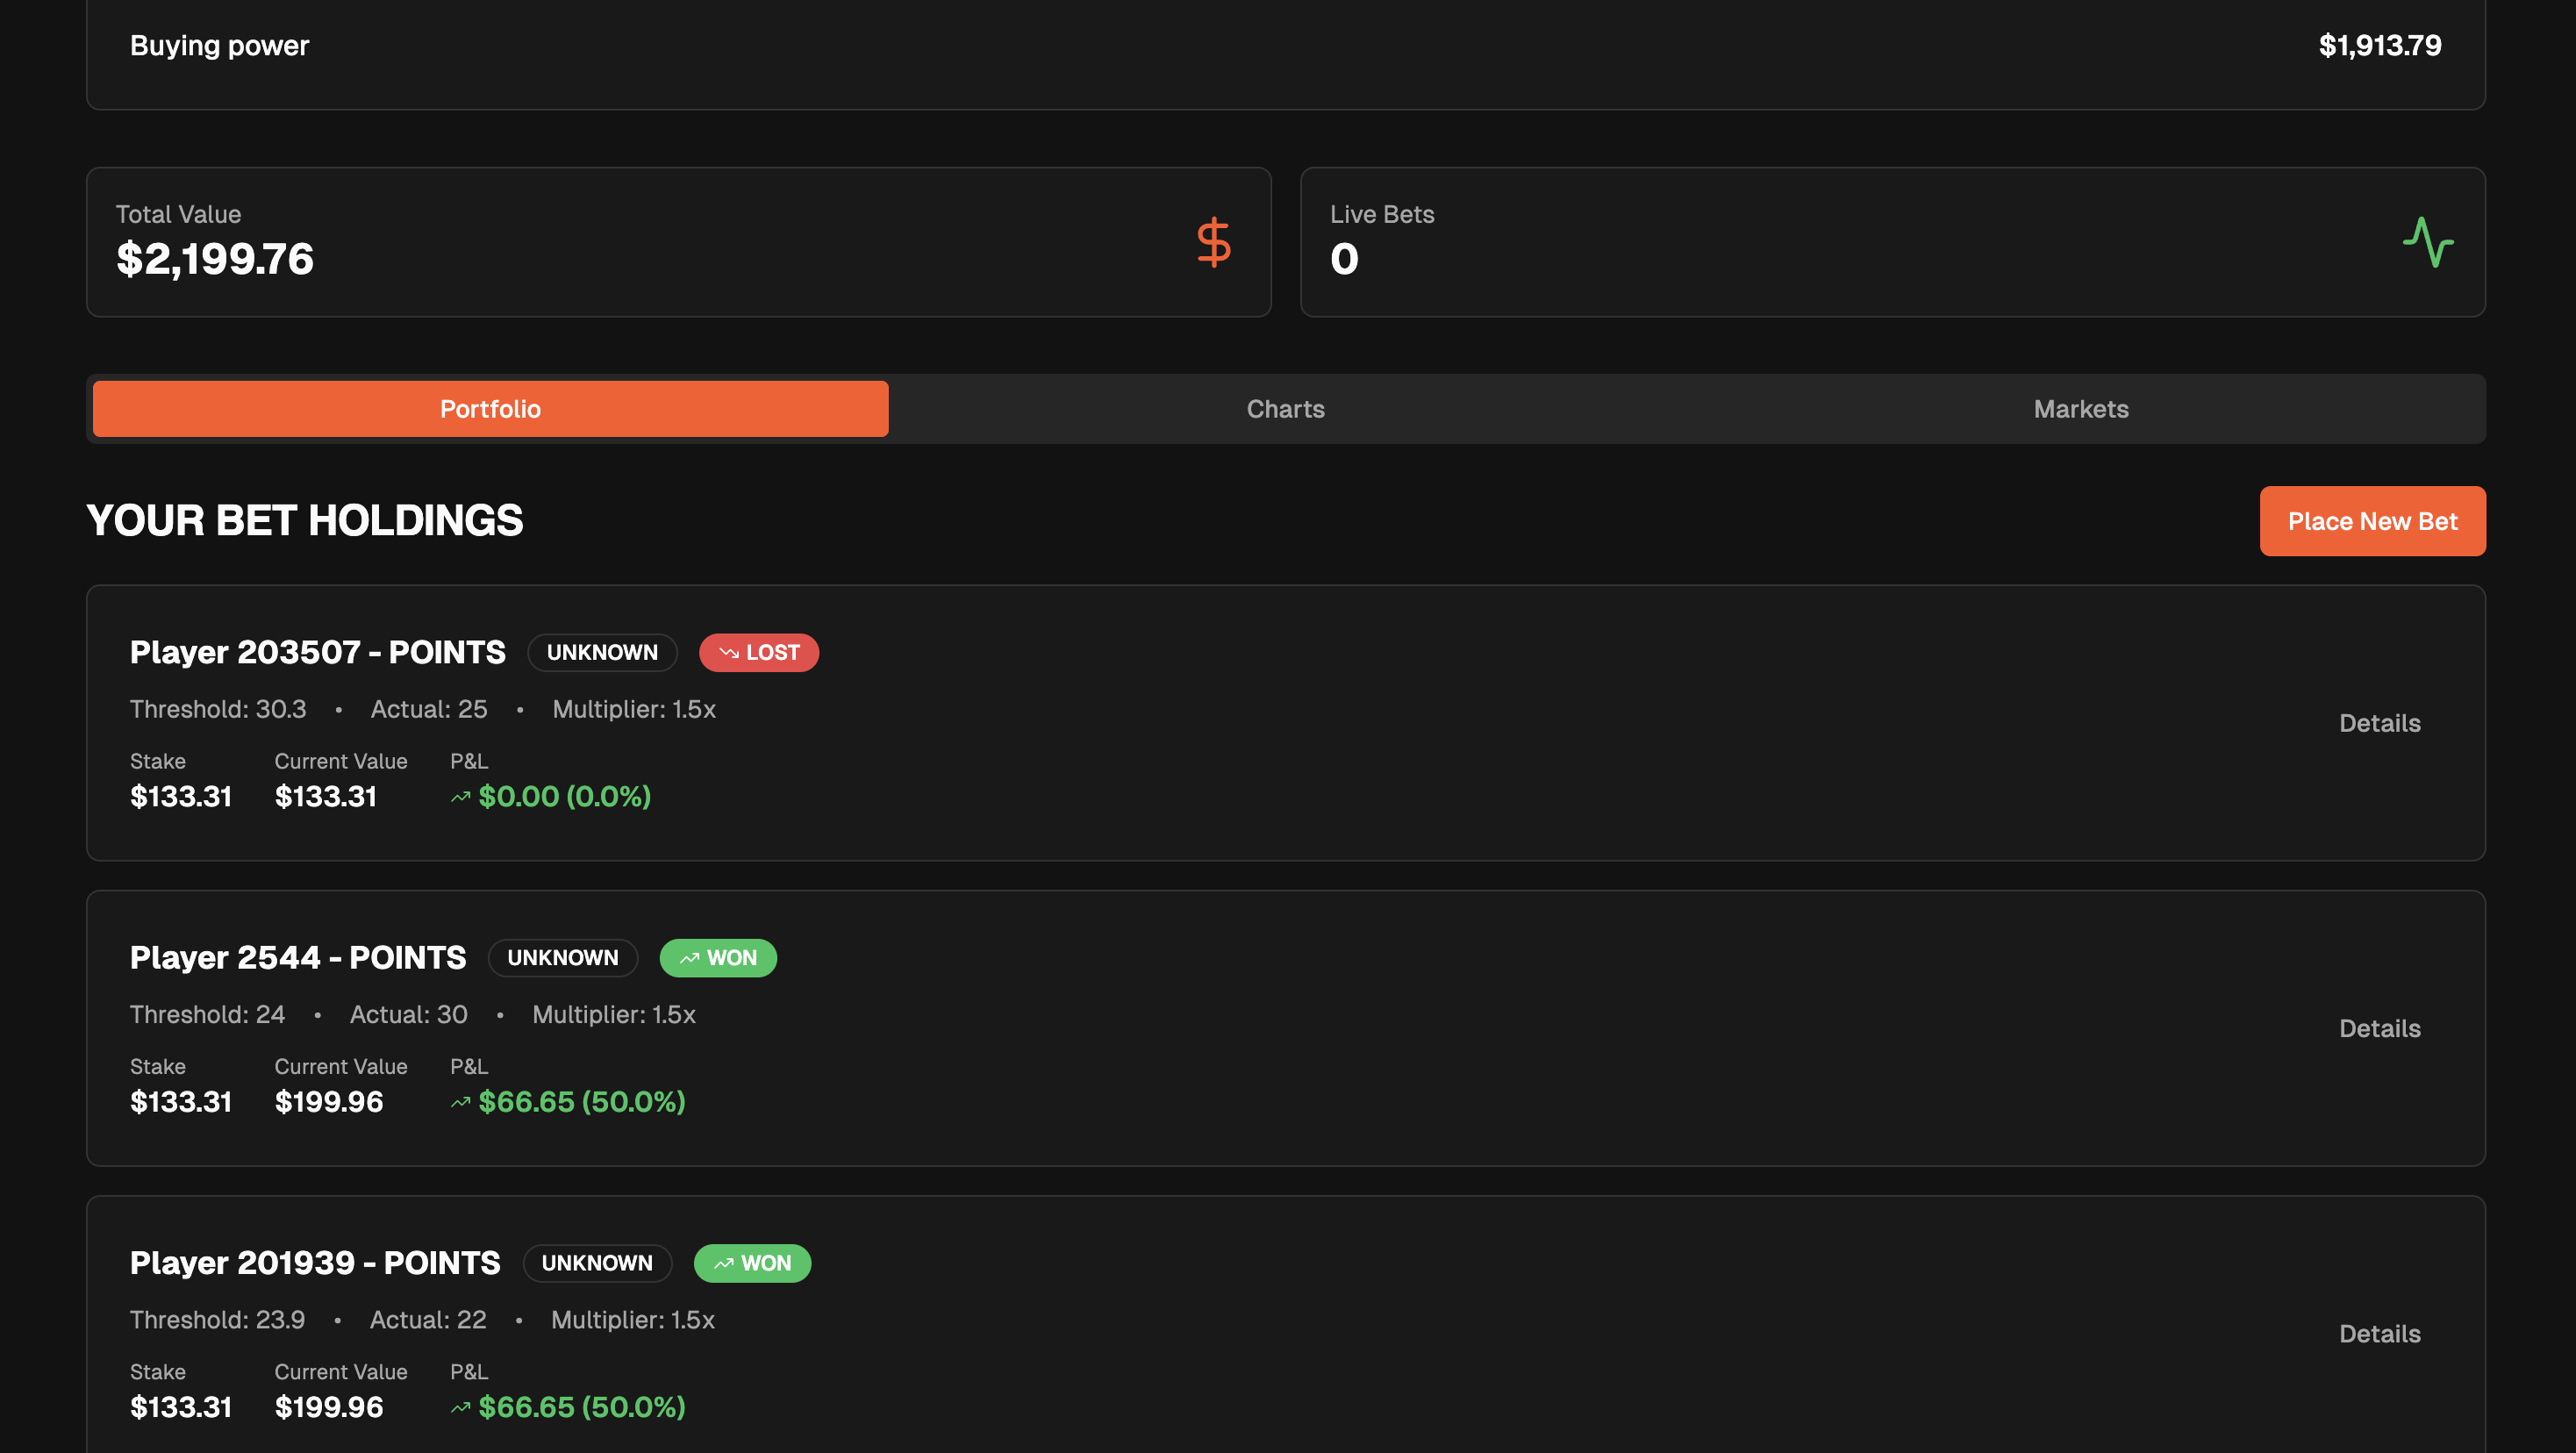
Task: Open Details for Player 203507 bet
Action: [x=2379, y=723]
